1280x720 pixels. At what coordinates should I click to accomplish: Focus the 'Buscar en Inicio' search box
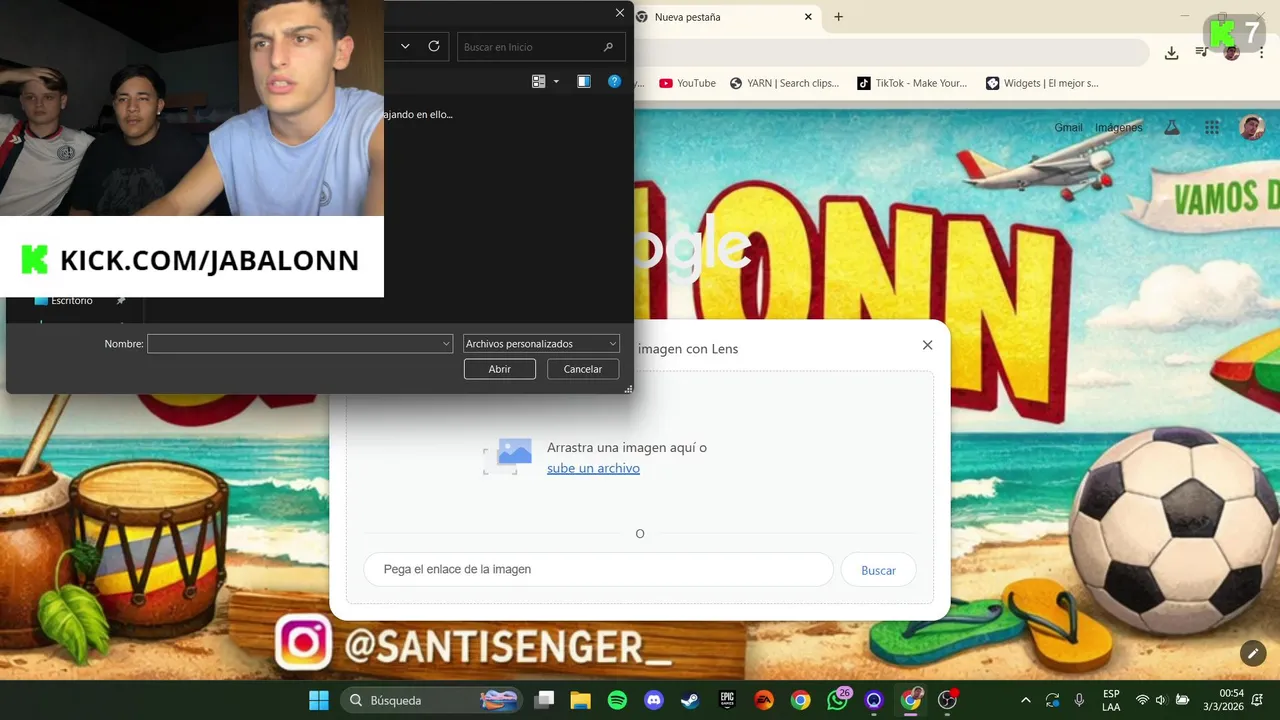point(541,47)
